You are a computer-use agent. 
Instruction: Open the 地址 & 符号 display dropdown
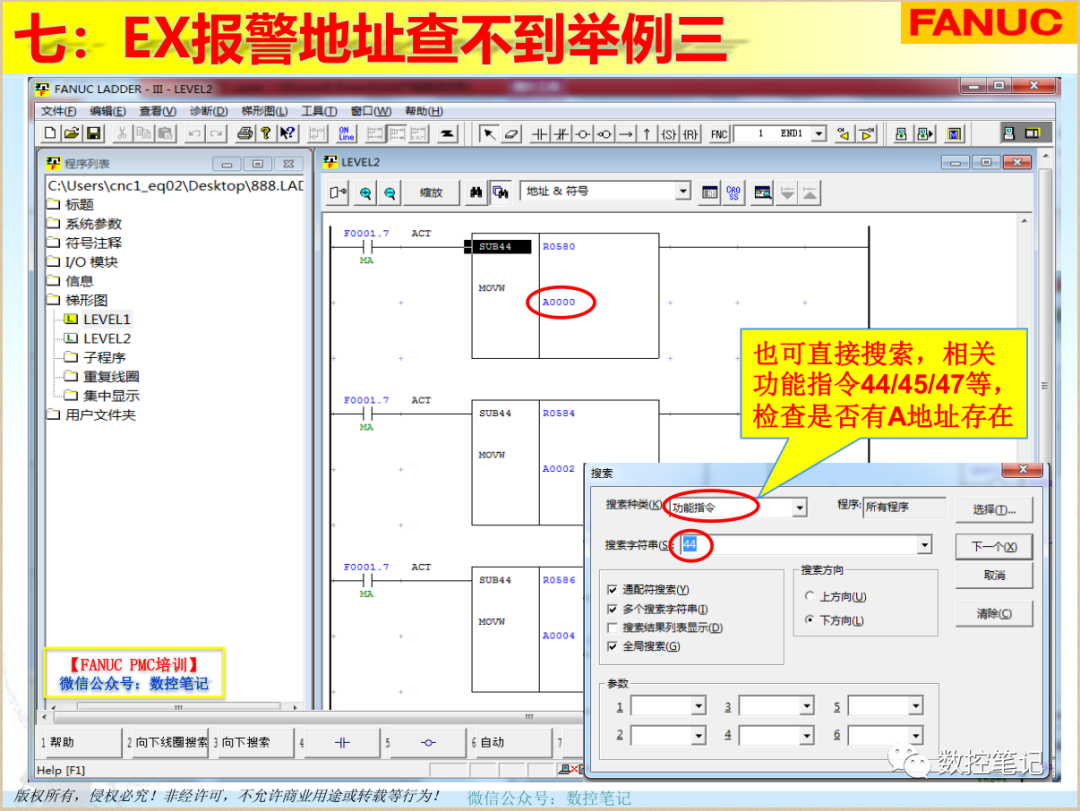pyautogui.click(x=683, y=190)
